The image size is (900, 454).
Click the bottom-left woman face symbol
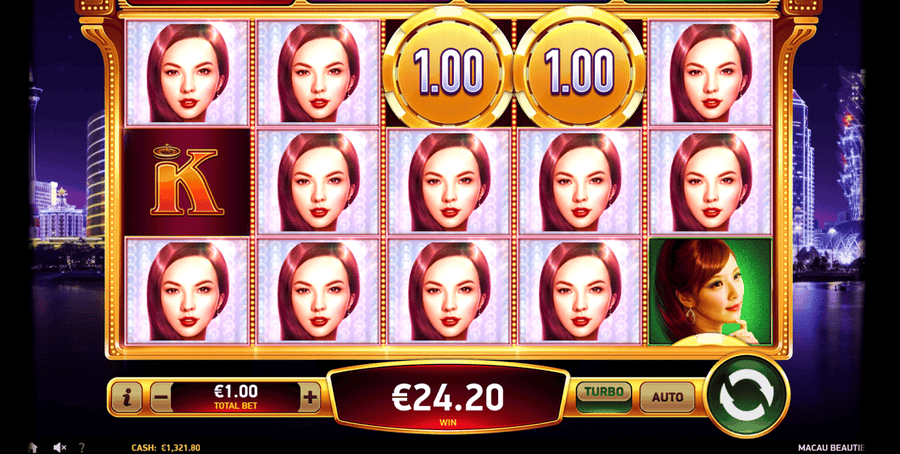point(187,292)
